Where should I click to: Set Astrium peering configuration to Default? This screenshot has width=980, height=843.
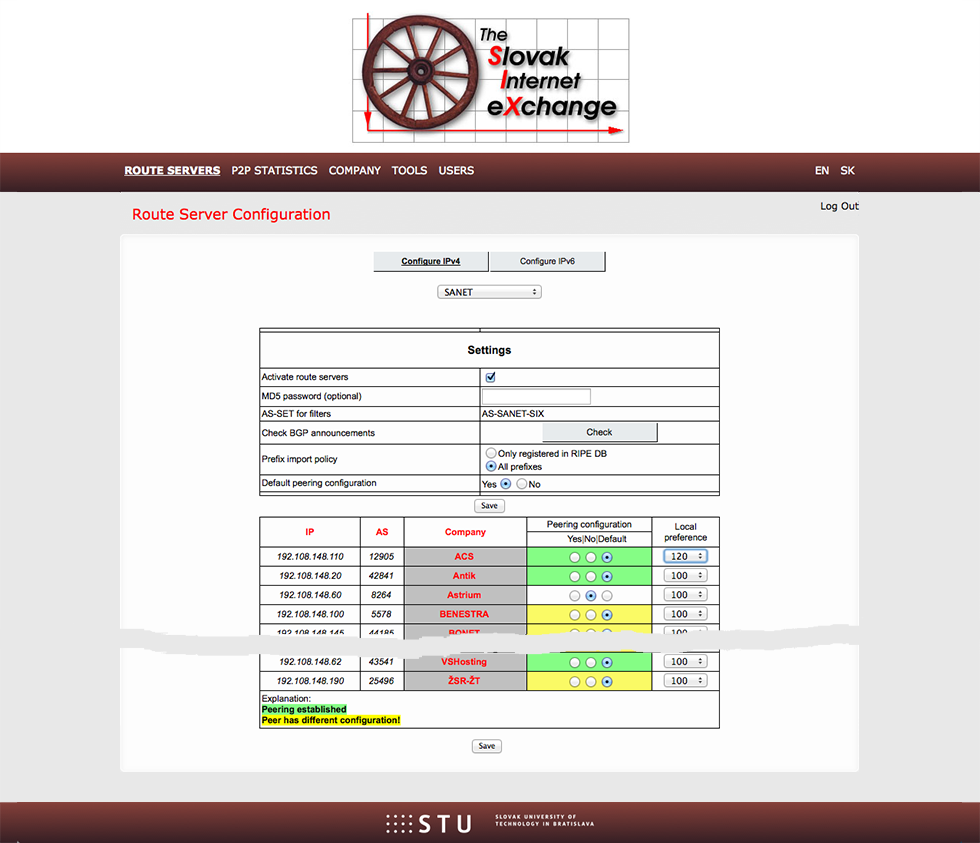607,596
